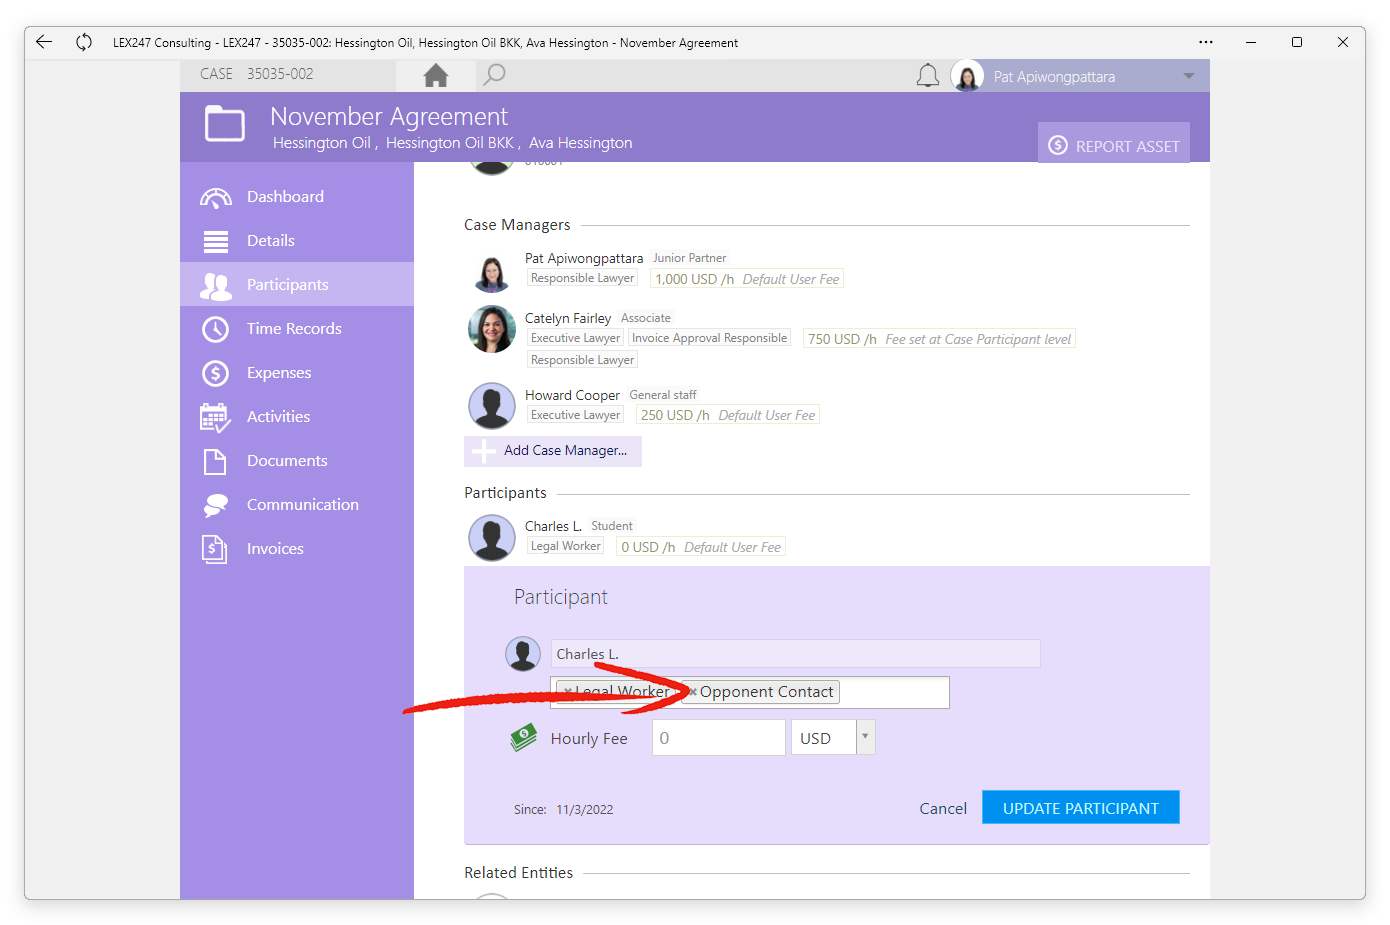
Task: Click the Activities calendar icon
Action: [x=216, y=417]
